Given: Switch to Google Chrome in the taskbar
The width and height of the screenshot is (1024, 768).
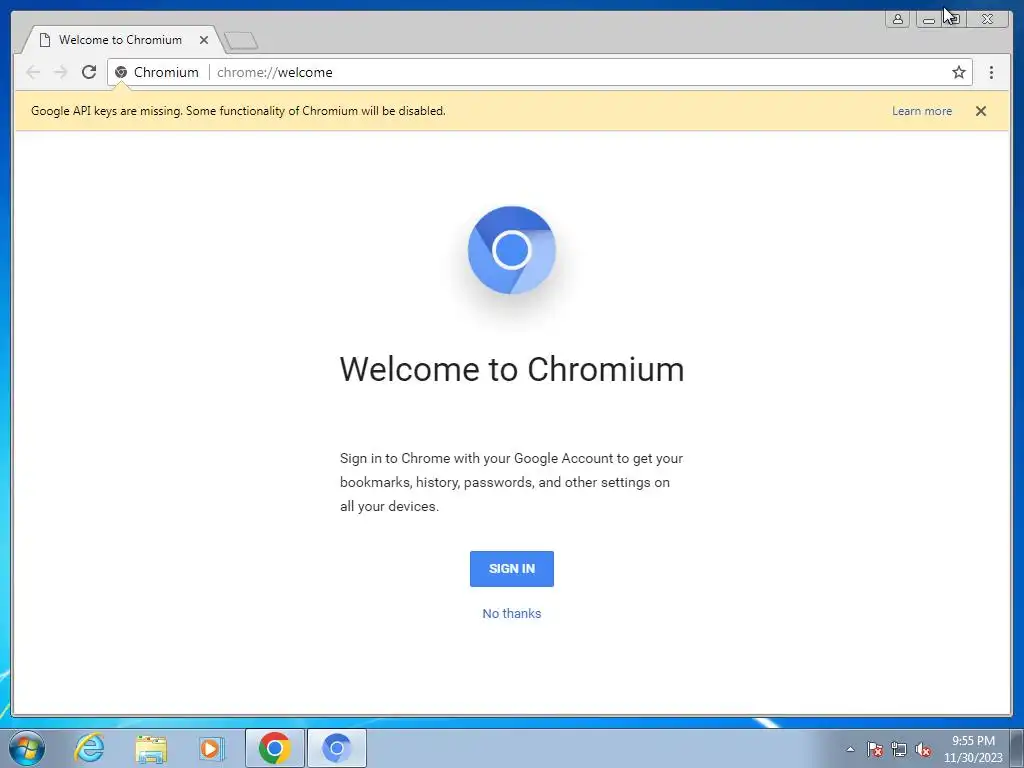Looking at the screenshot, I should click(274, 748).
